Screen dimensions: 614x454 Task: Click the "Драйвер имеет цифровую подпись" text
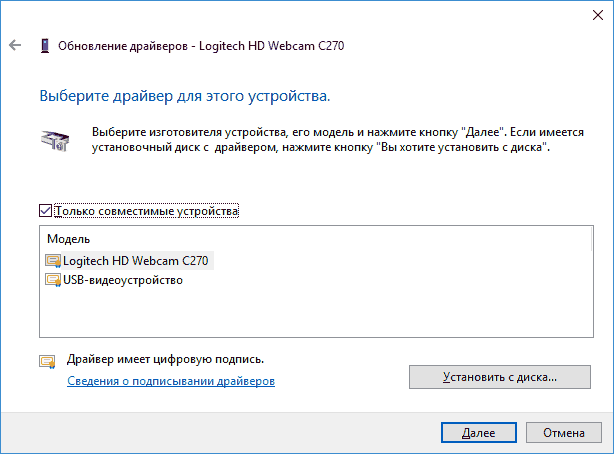(x=165, y=358)
